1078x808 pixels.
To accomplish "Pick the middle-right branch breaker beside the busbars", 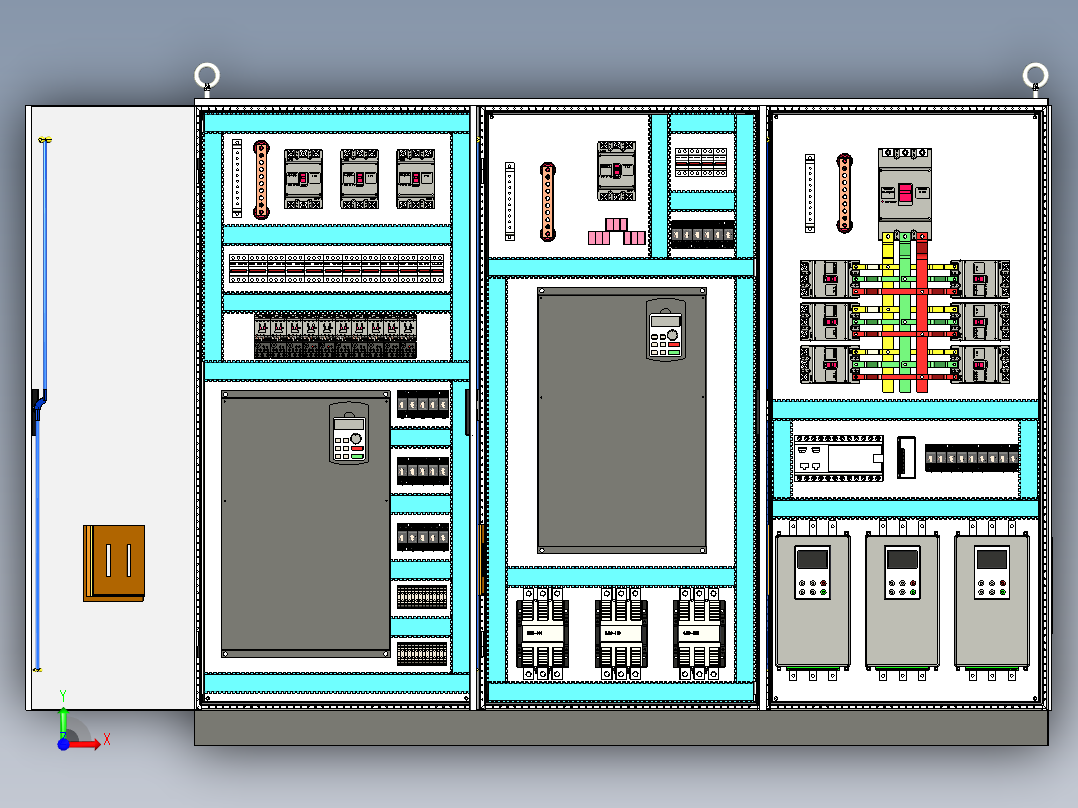I will tap(980, 322).
